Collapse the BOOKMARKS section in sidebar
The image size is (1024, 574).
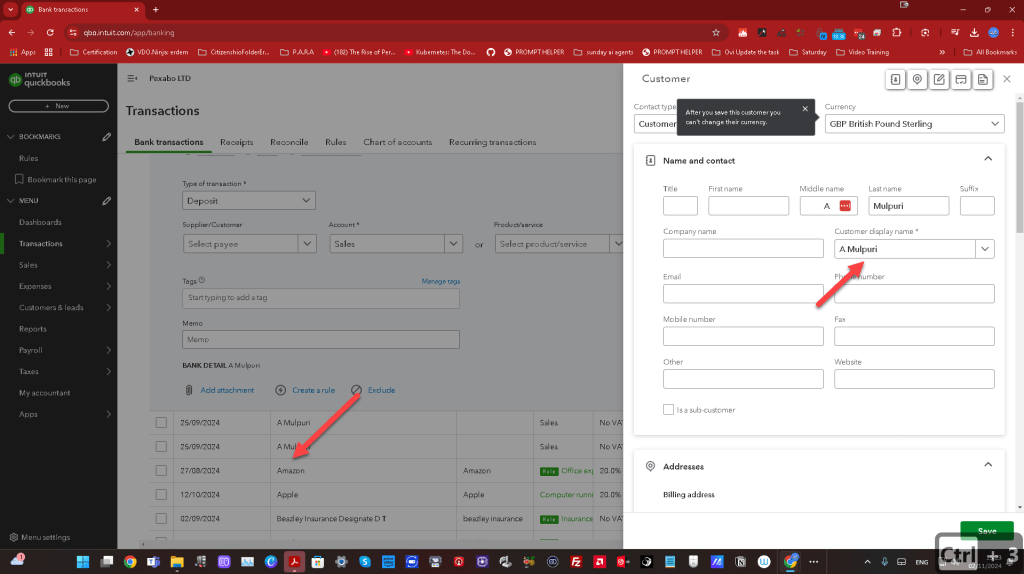tap(10, 137)
